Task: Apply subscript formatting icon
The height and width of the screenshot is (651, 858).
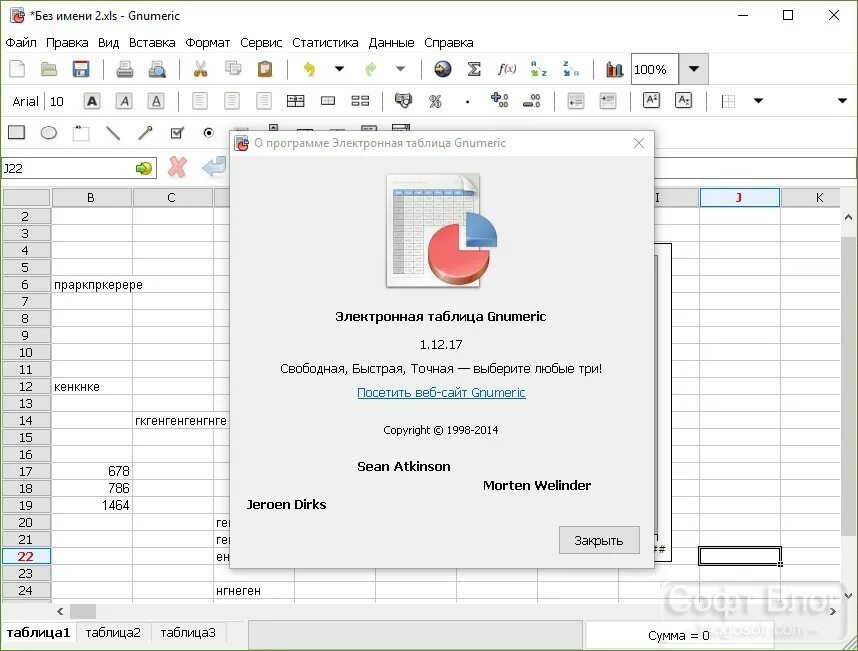Action: click(683, 101)
